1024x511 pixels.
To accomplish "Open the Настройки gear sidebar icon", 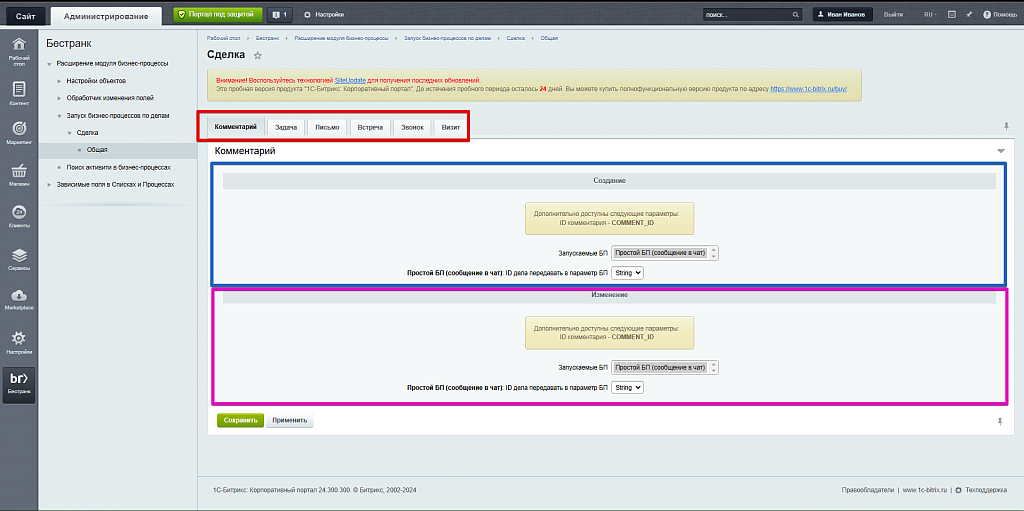I will 18,341.
